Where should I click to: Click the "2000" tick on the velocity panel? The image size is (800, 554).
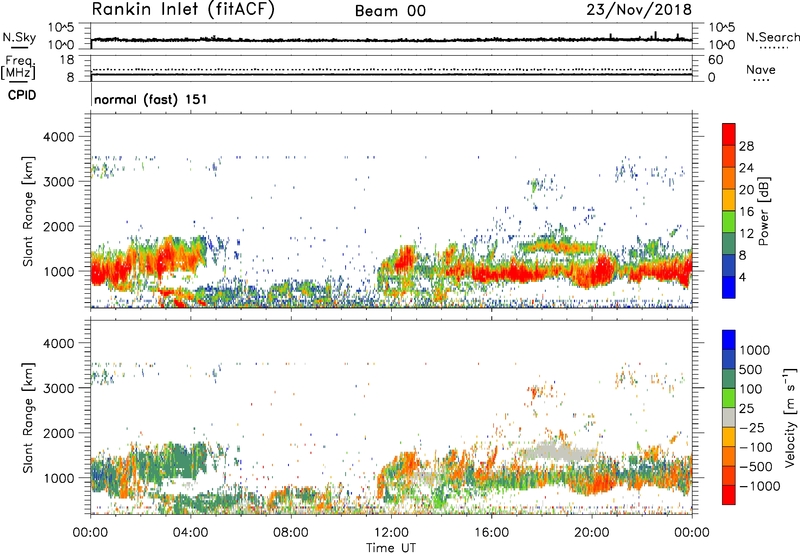coord(59,433)
